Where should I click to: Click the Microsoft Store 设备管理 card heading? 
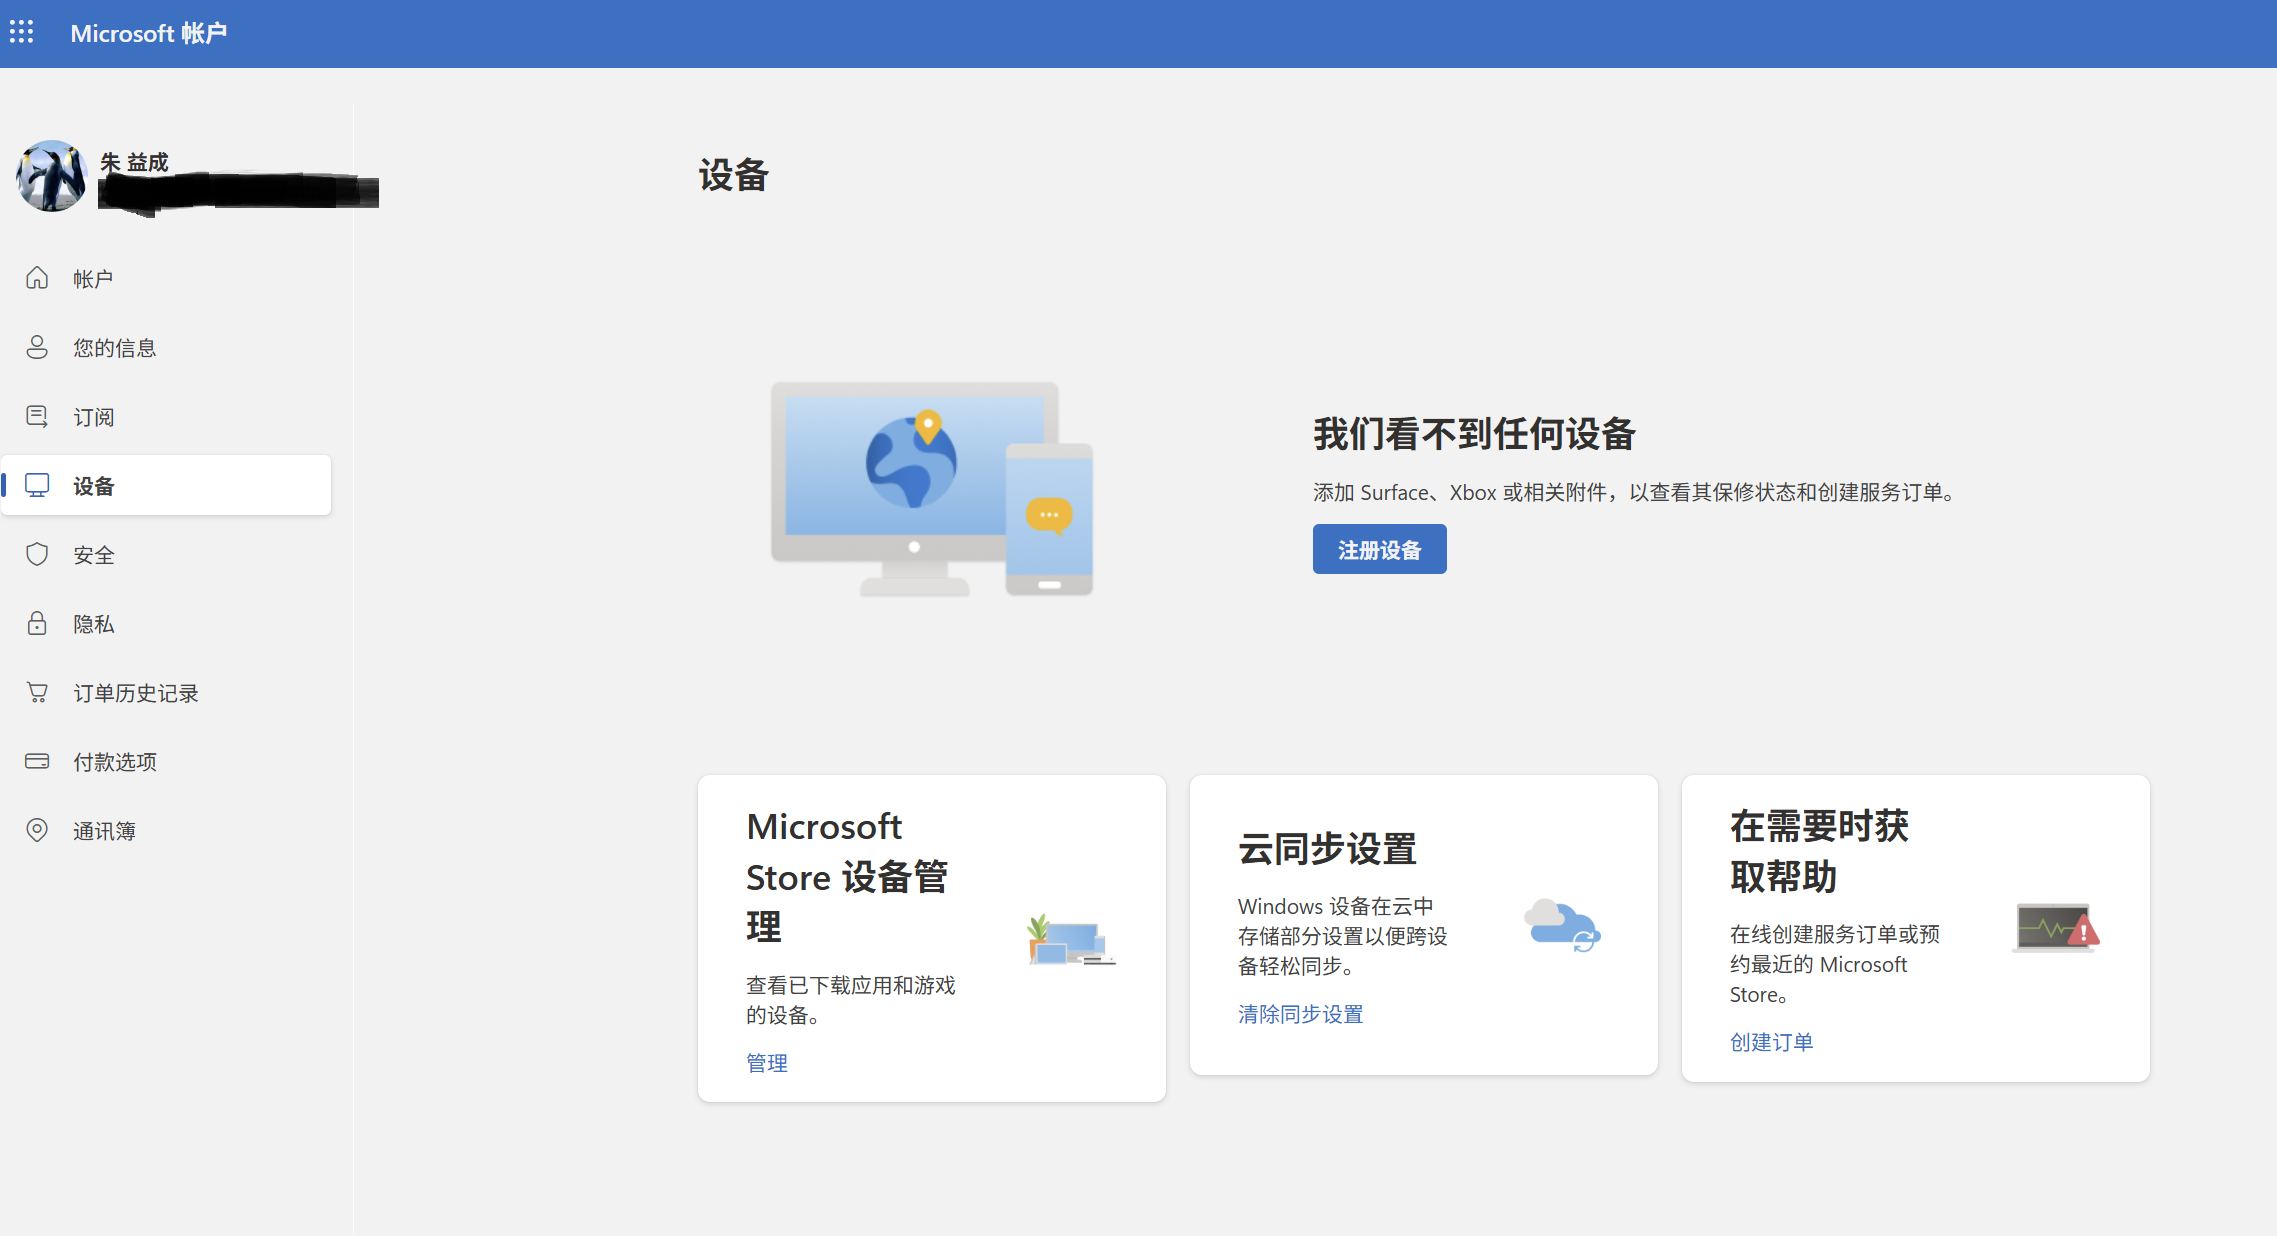click(x=847, y=877)
